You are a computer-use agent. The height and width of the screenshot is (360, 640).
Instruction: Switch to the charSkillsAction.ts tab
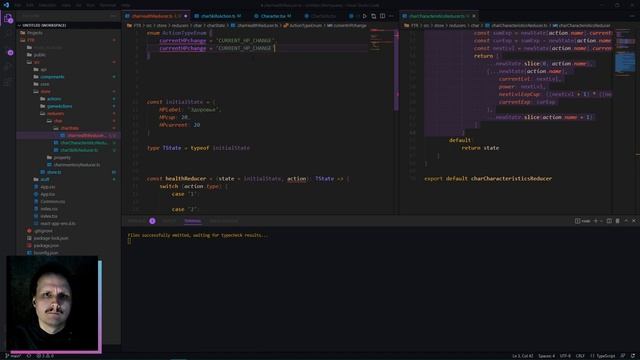218,16
